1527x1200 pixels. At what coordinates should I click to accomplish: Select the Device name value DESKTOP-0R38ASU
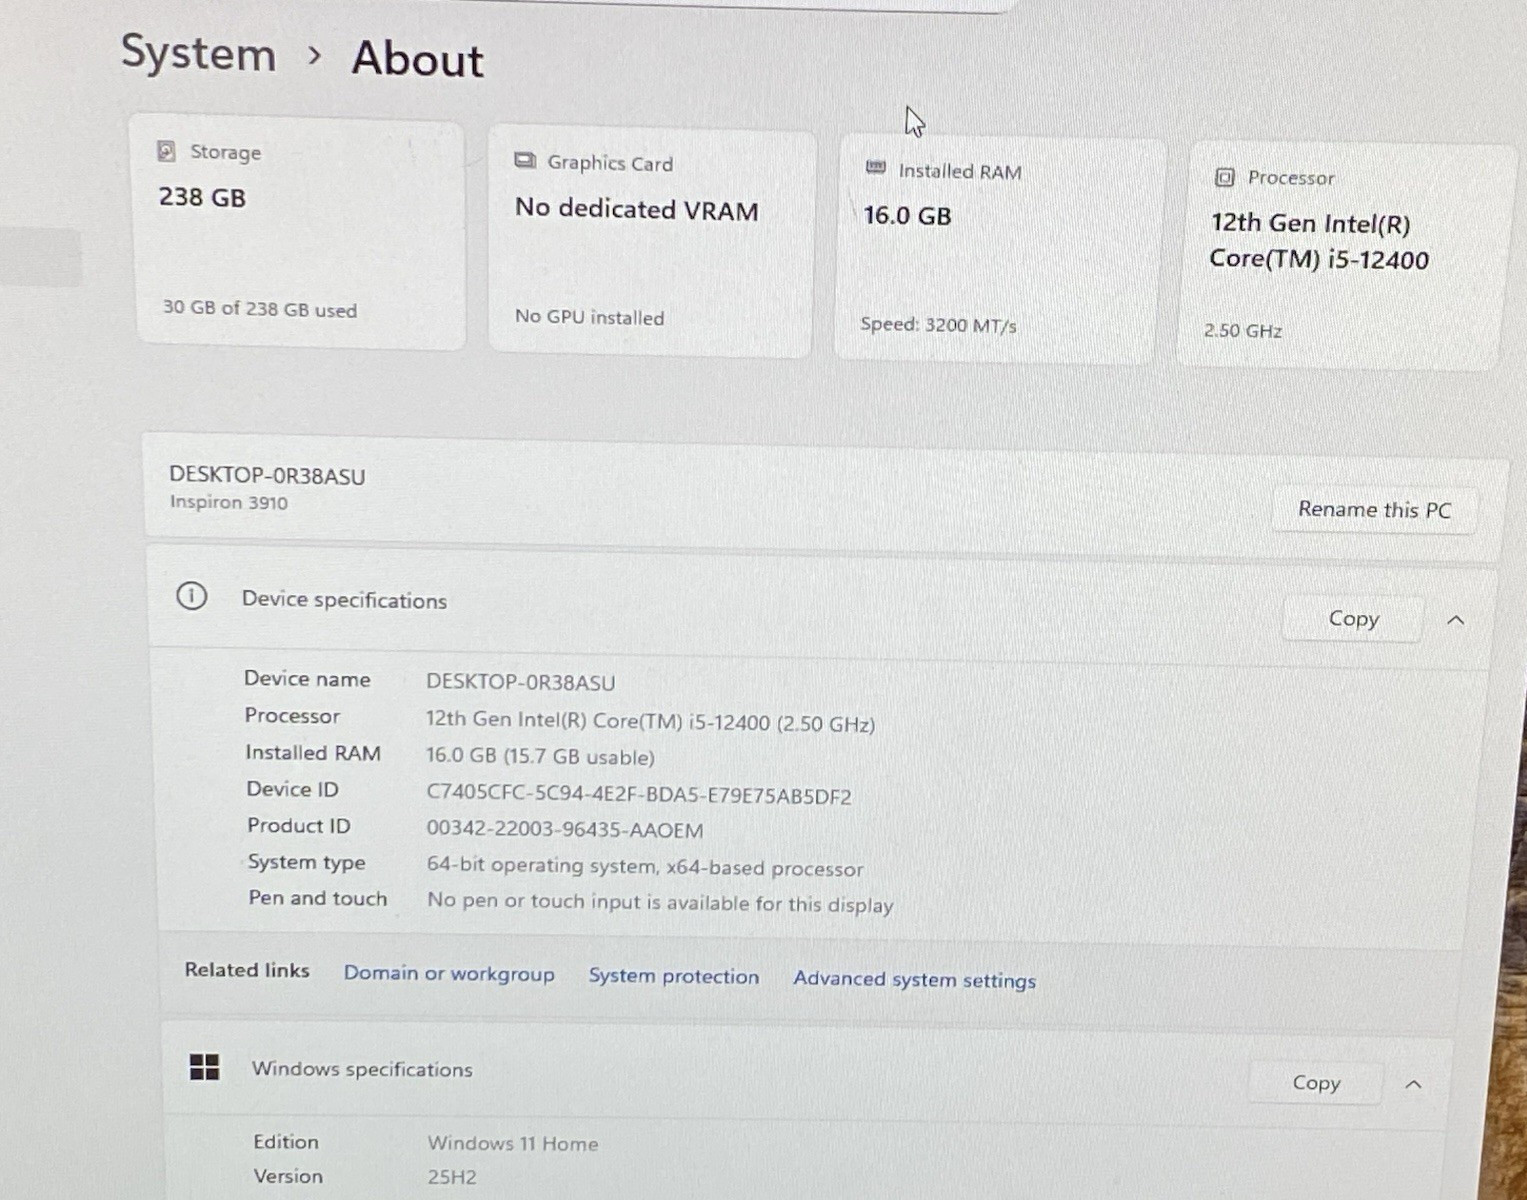click(520, 683)
